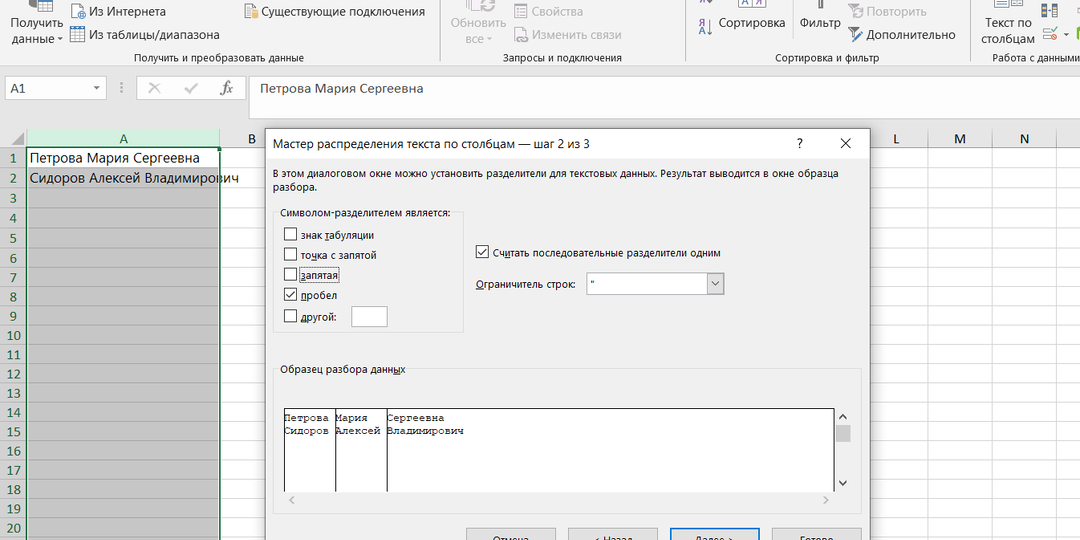Screen dimensions: 1080x540
Task: Click the Свойства icon in Запросы и подключения
Action: (521, 12)
